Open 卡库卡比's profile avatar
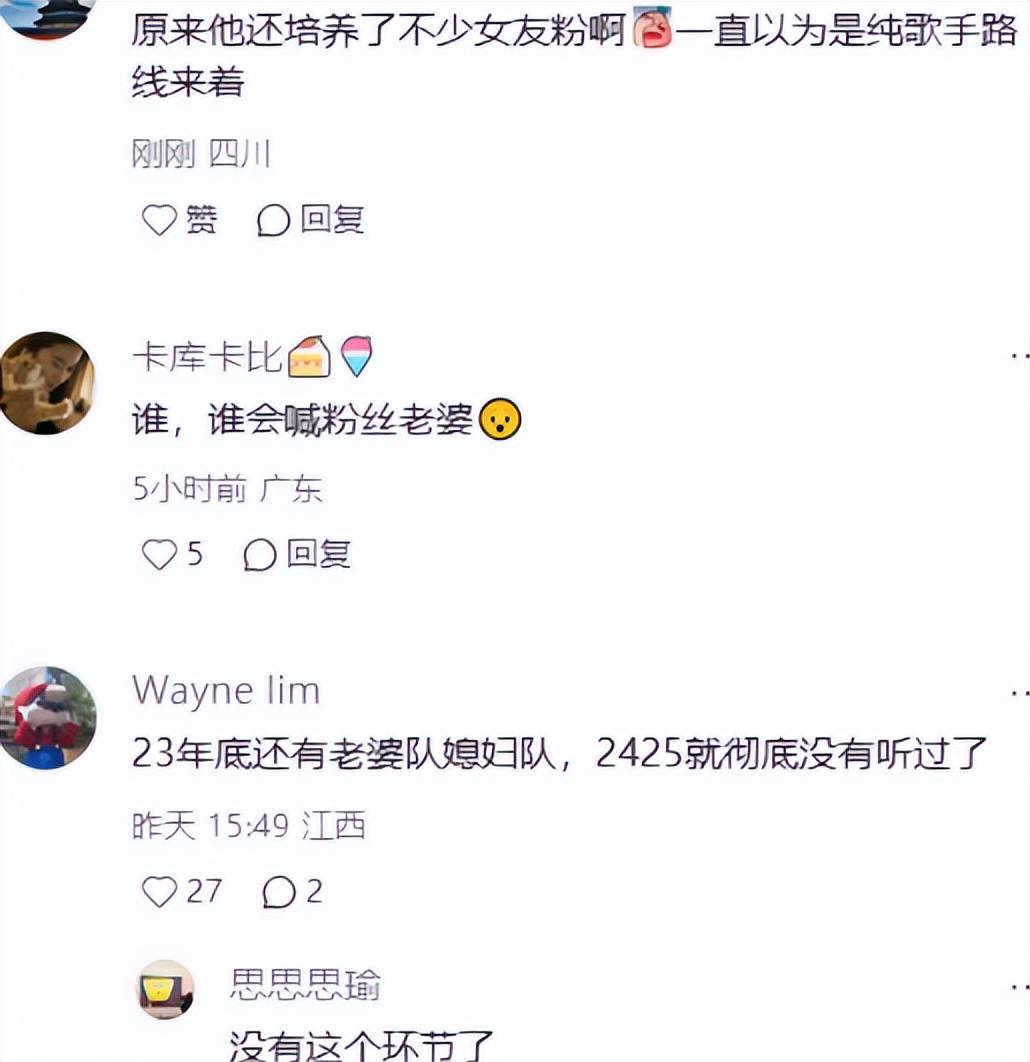 [x=46, y=383]
